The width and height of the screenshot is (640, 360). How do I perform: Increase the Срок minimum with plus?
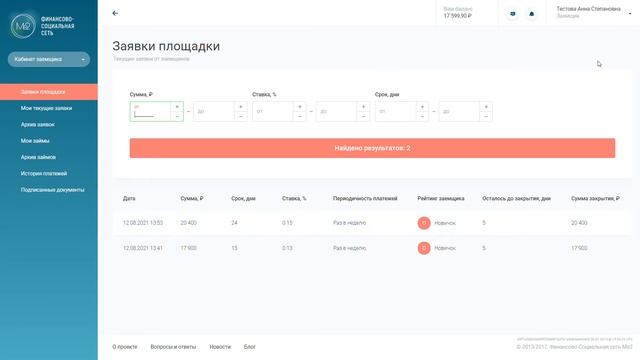422,107
